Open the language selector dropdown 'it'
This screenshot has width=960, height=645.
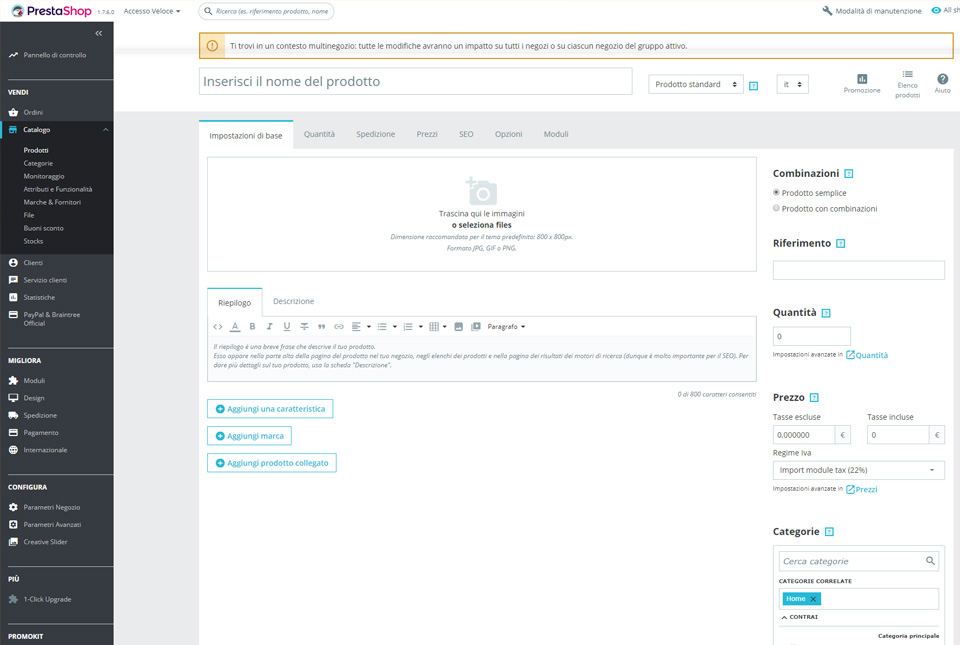792,84
